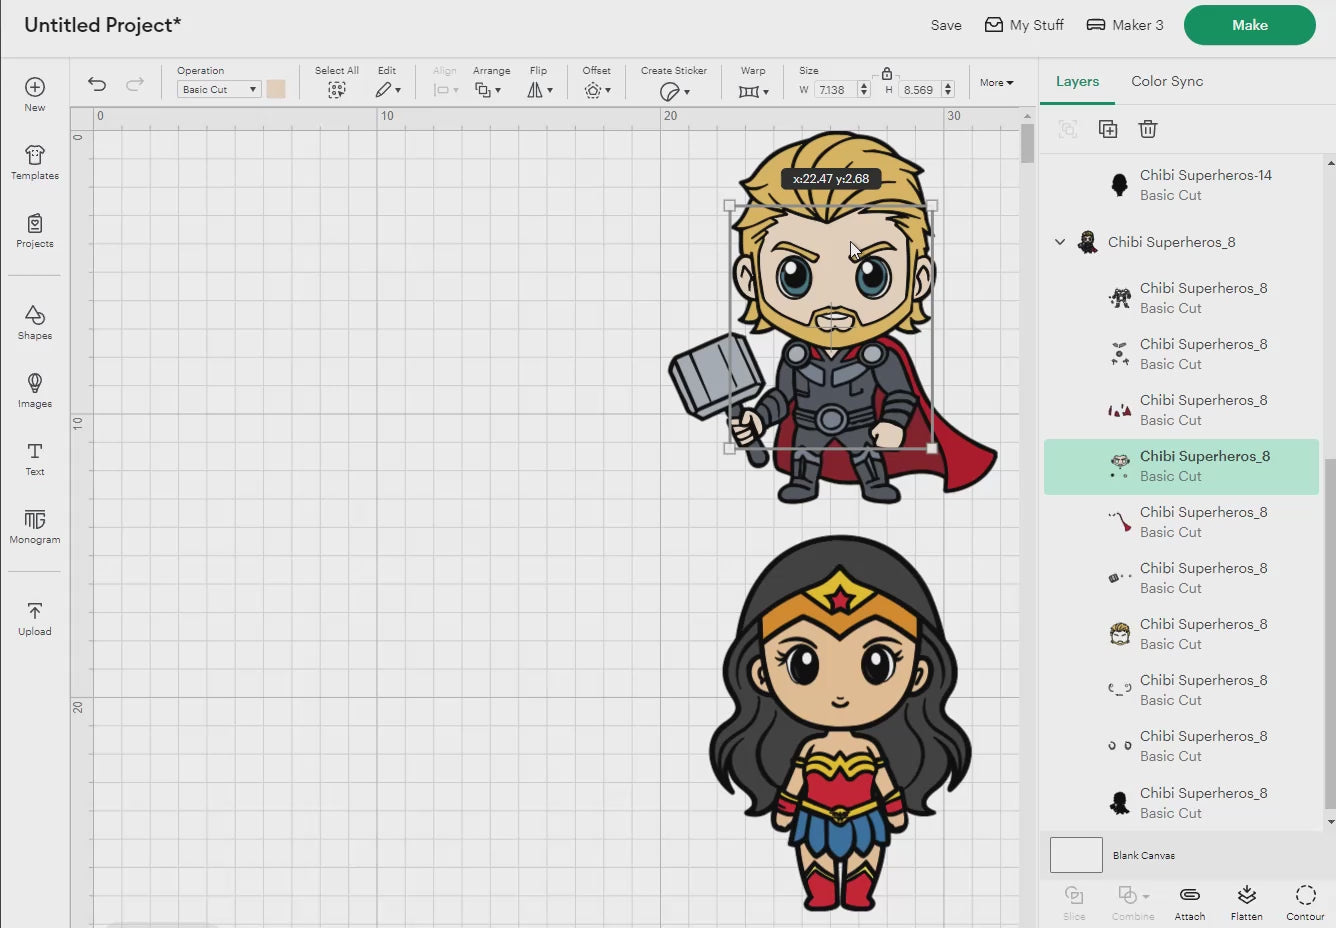
Task: Click the green Make button
Action: (1249, 25)
